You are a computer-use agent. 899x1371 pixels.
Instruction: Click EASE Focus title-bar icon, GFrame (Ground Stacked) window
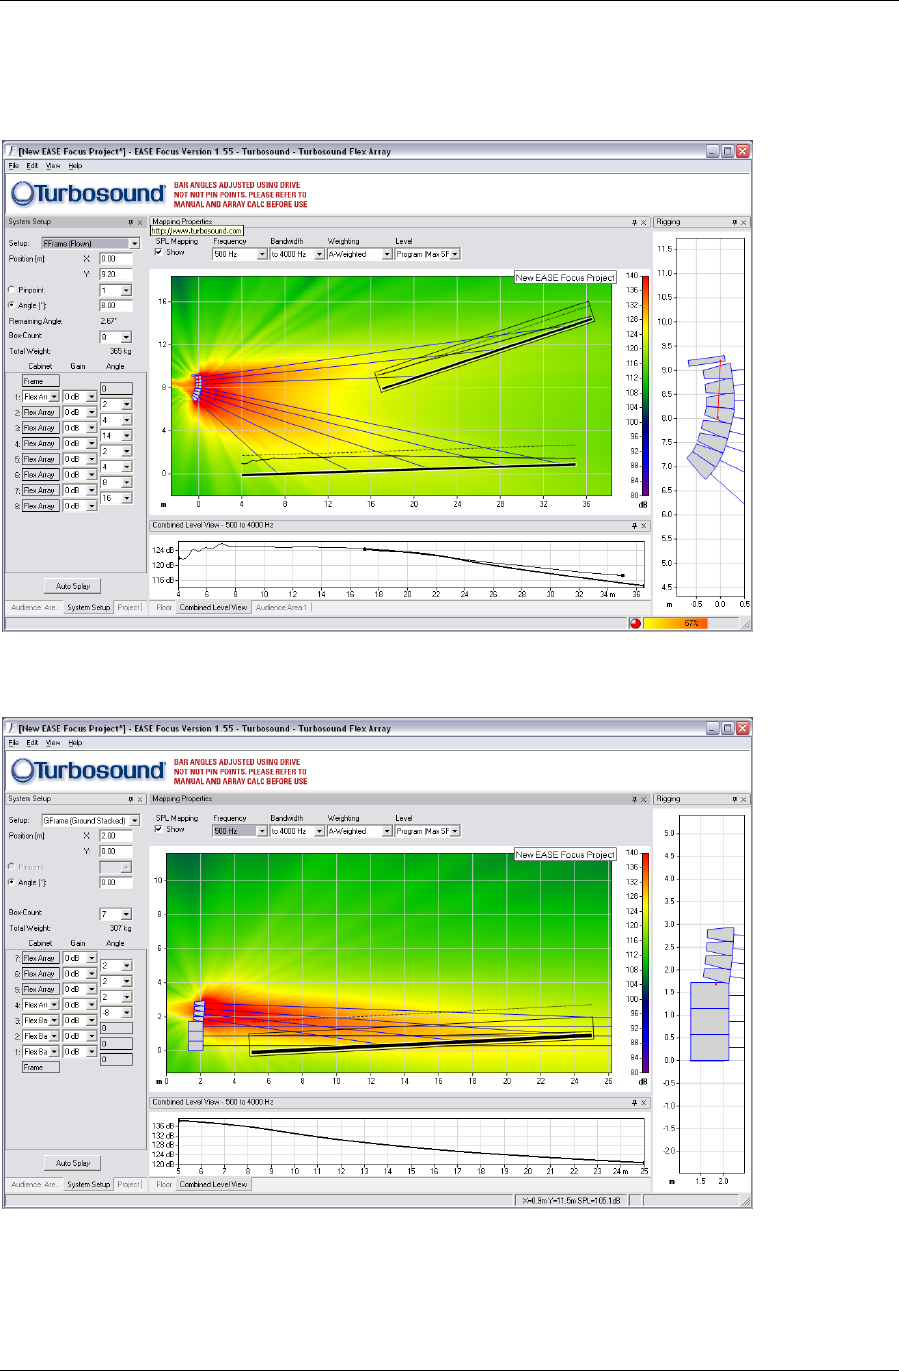point(12,728)
